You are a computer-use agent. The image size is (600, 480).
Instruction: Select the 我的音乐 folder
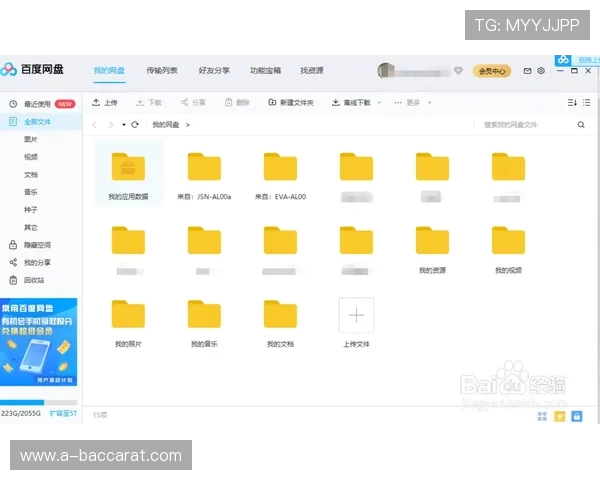(x=204, y=323)
